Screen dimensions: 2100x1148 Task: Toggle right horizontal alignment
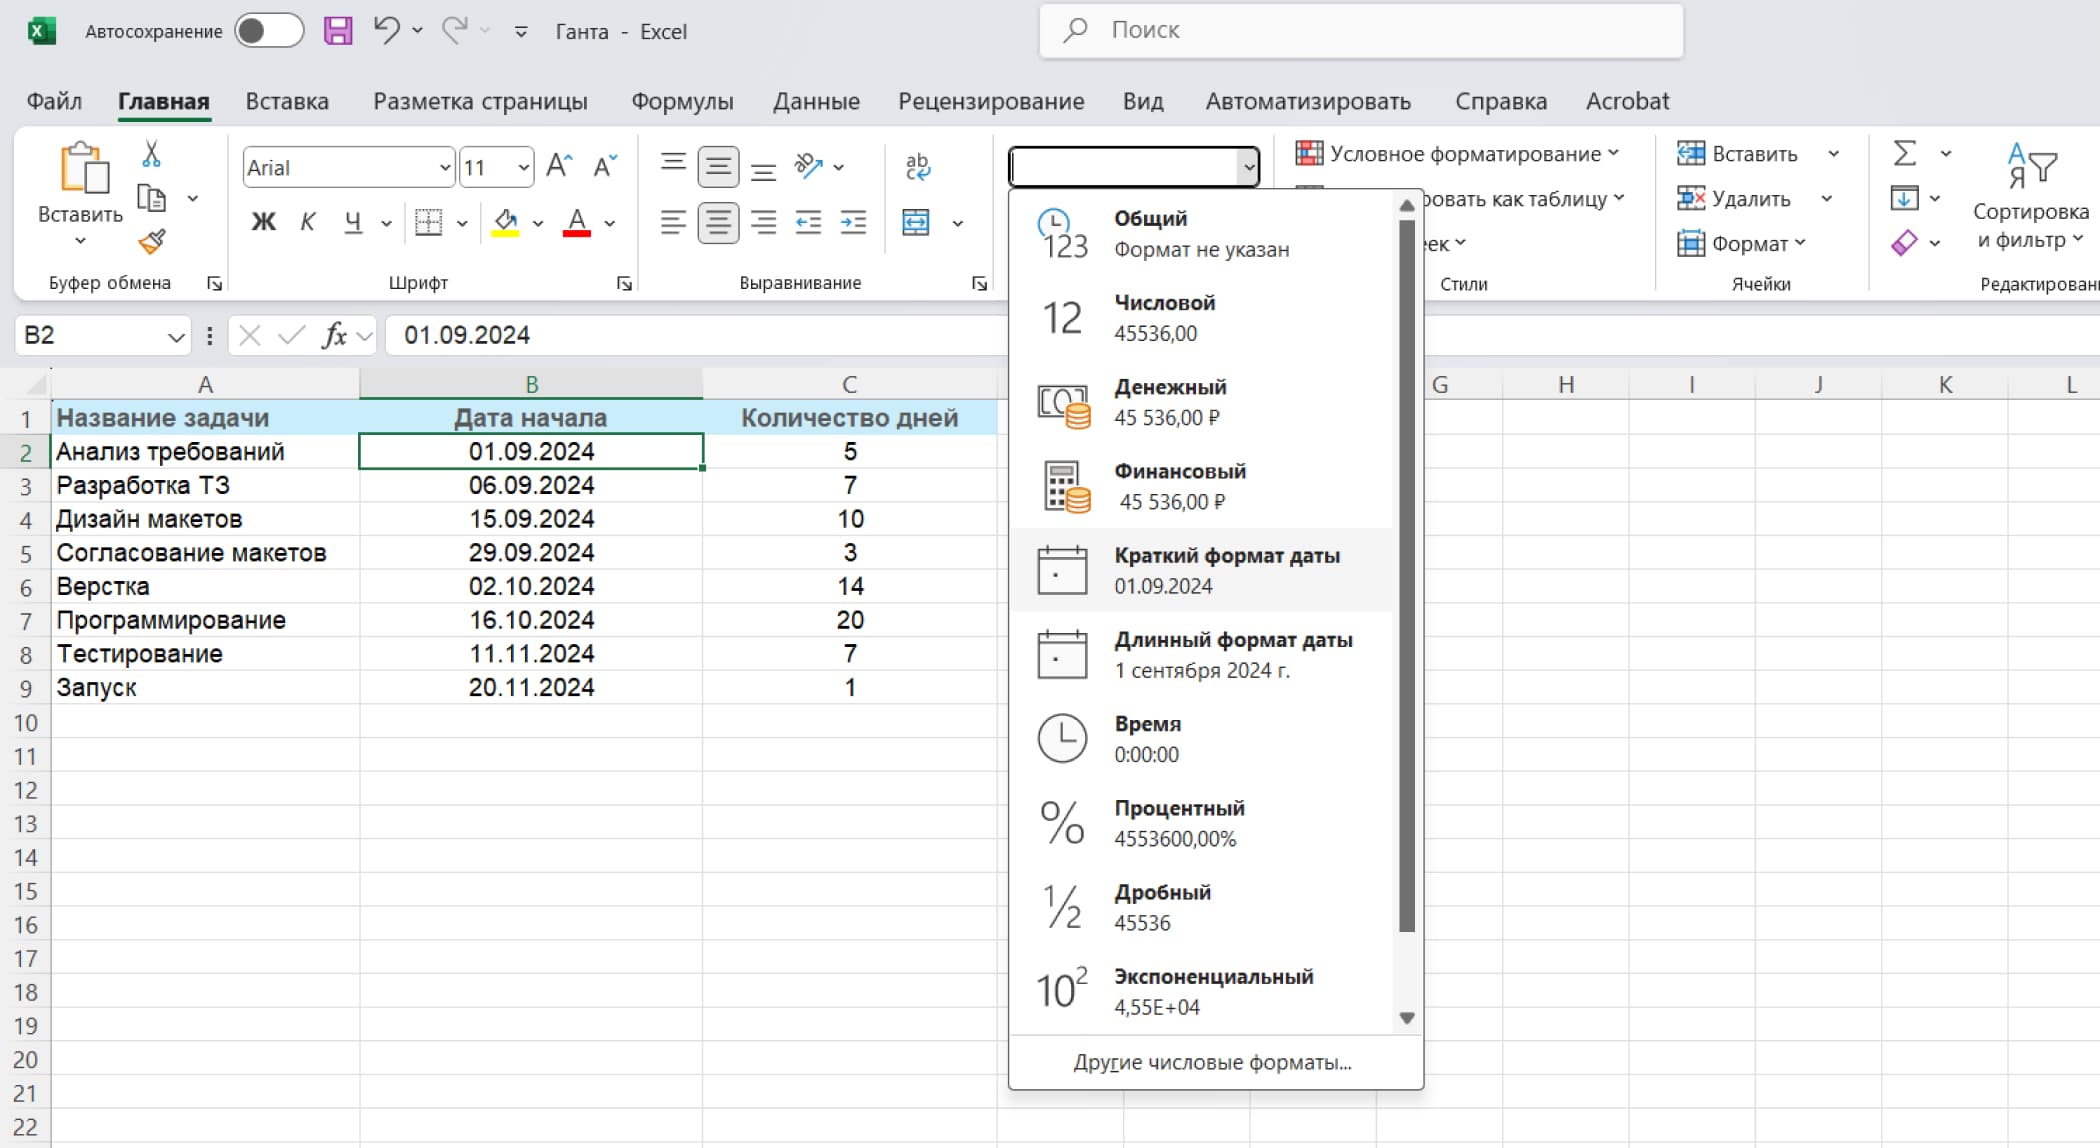[763, 222]
